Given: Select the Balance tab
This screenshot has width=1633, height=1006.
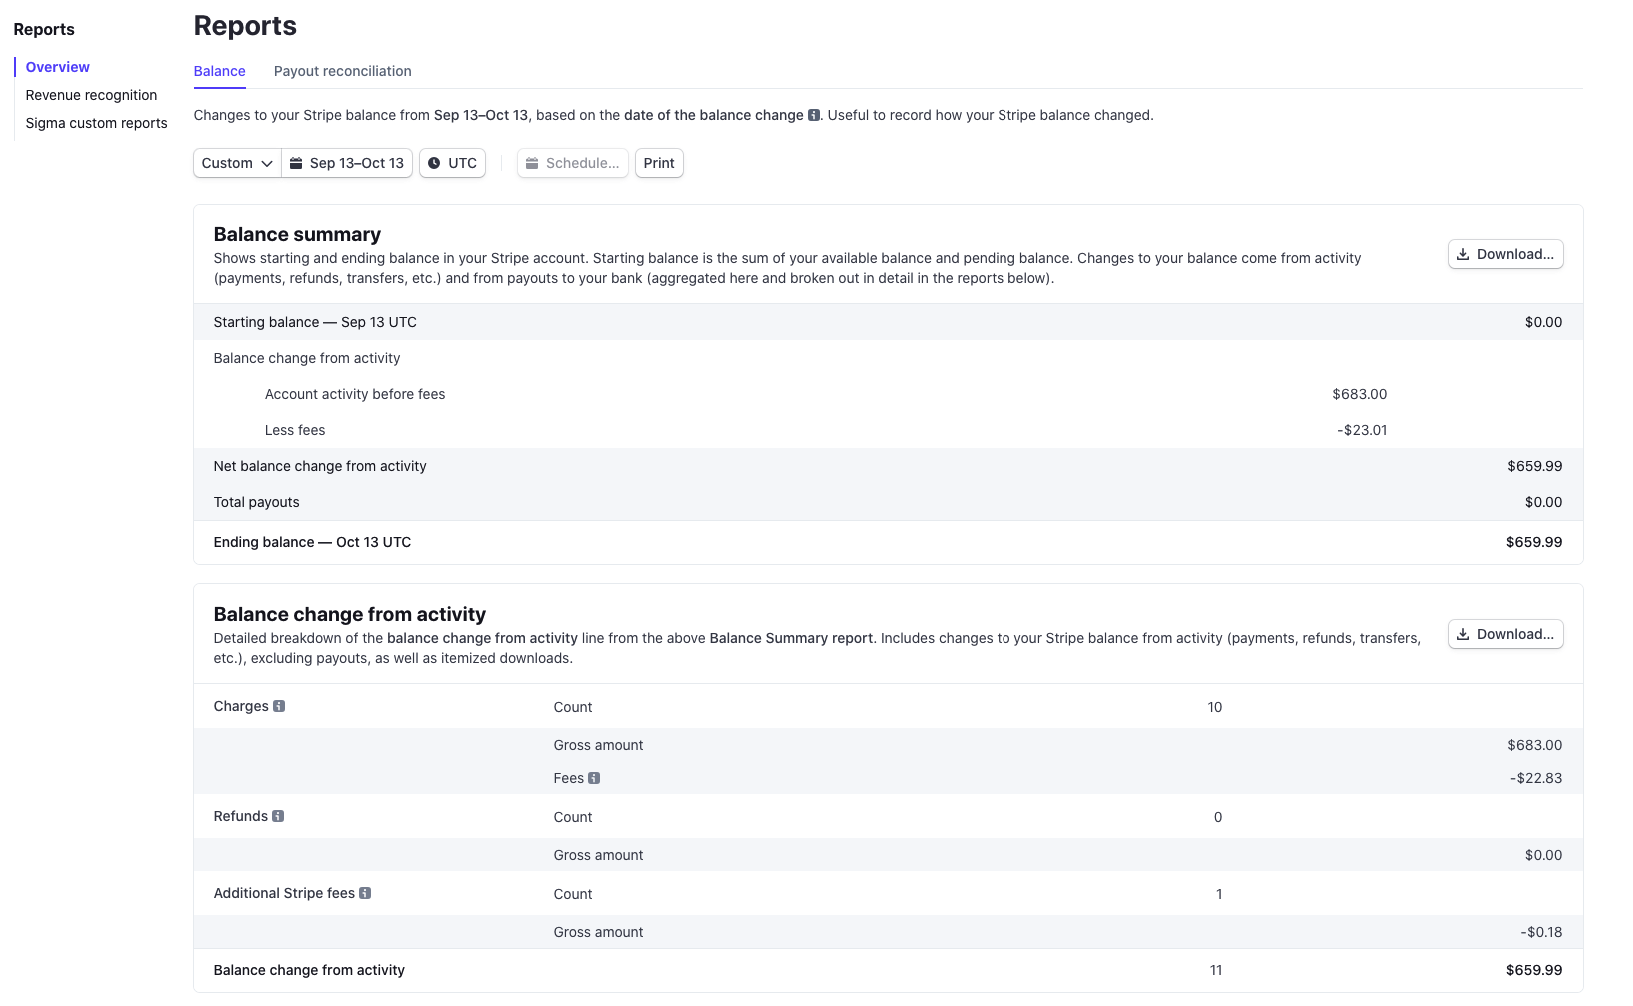Looking at the screenshot, I should 219,71.
